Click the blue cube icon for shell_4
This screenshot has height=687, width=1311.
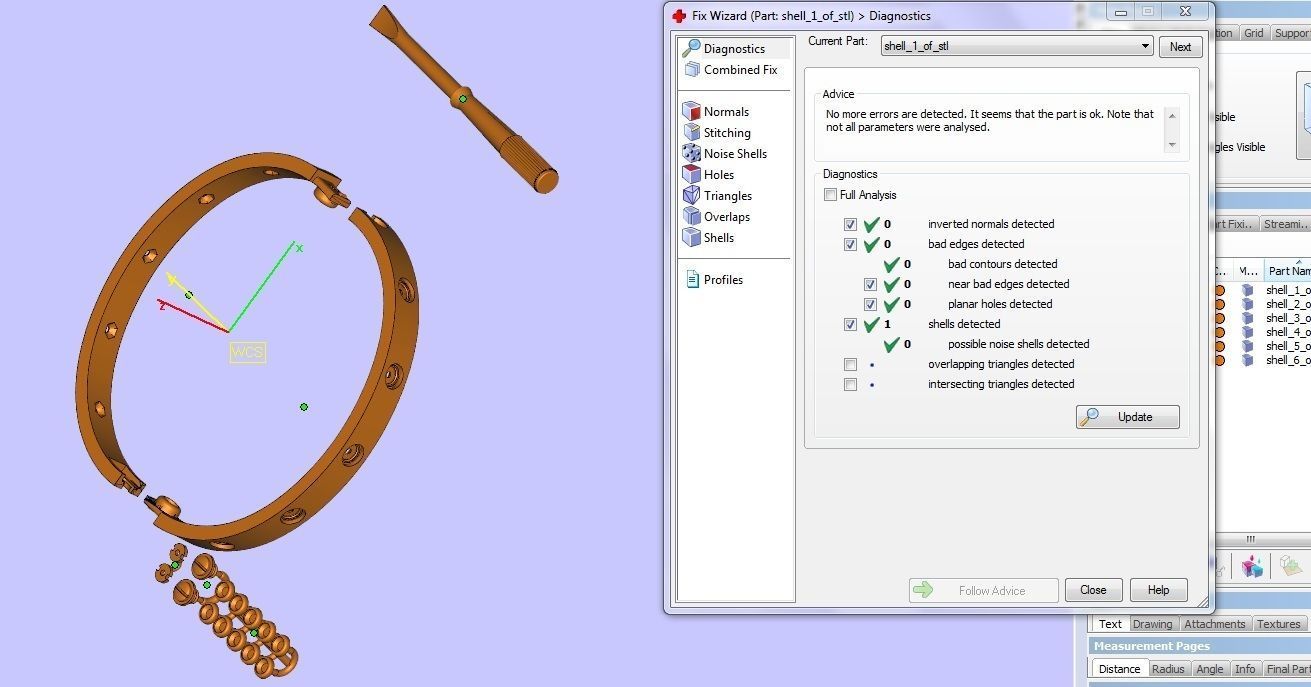[x=1247, y=332]
